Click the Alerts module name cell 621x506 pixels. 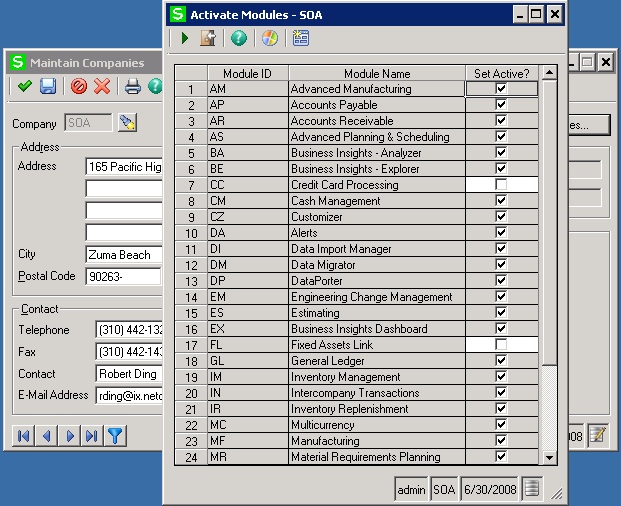click(377, 233)
